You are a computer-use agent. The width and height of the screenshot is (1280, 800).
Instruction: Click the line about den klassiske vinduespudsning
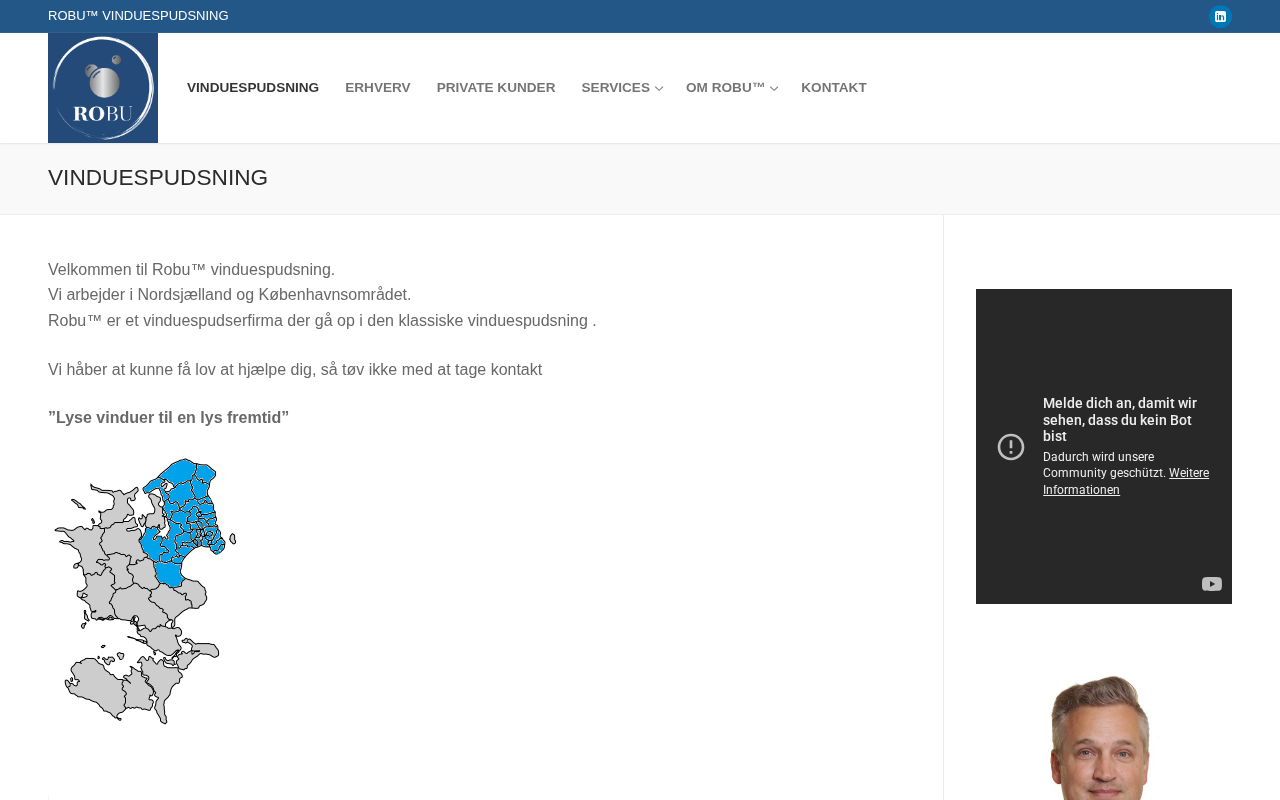point(322,321)
